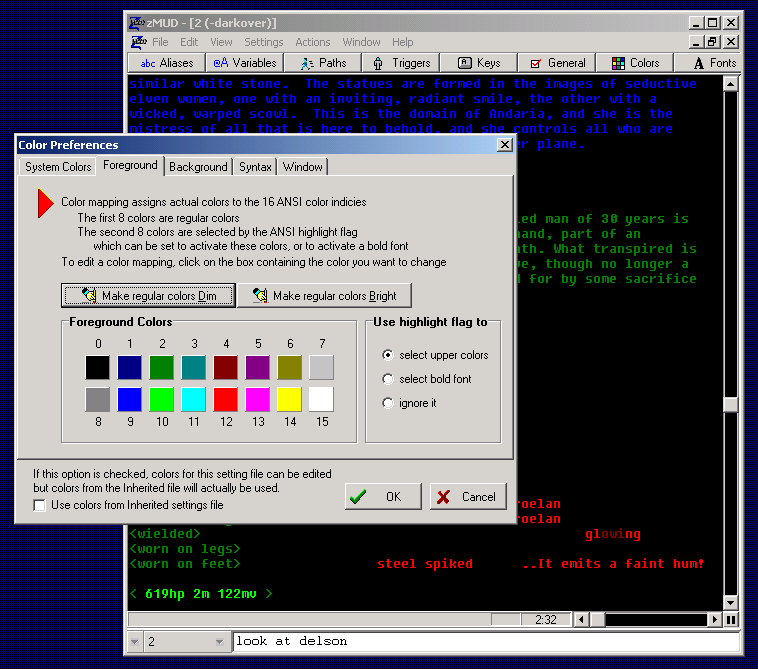
Task: Click Make regular colors Dim button
Action: (x=148, y=295)
